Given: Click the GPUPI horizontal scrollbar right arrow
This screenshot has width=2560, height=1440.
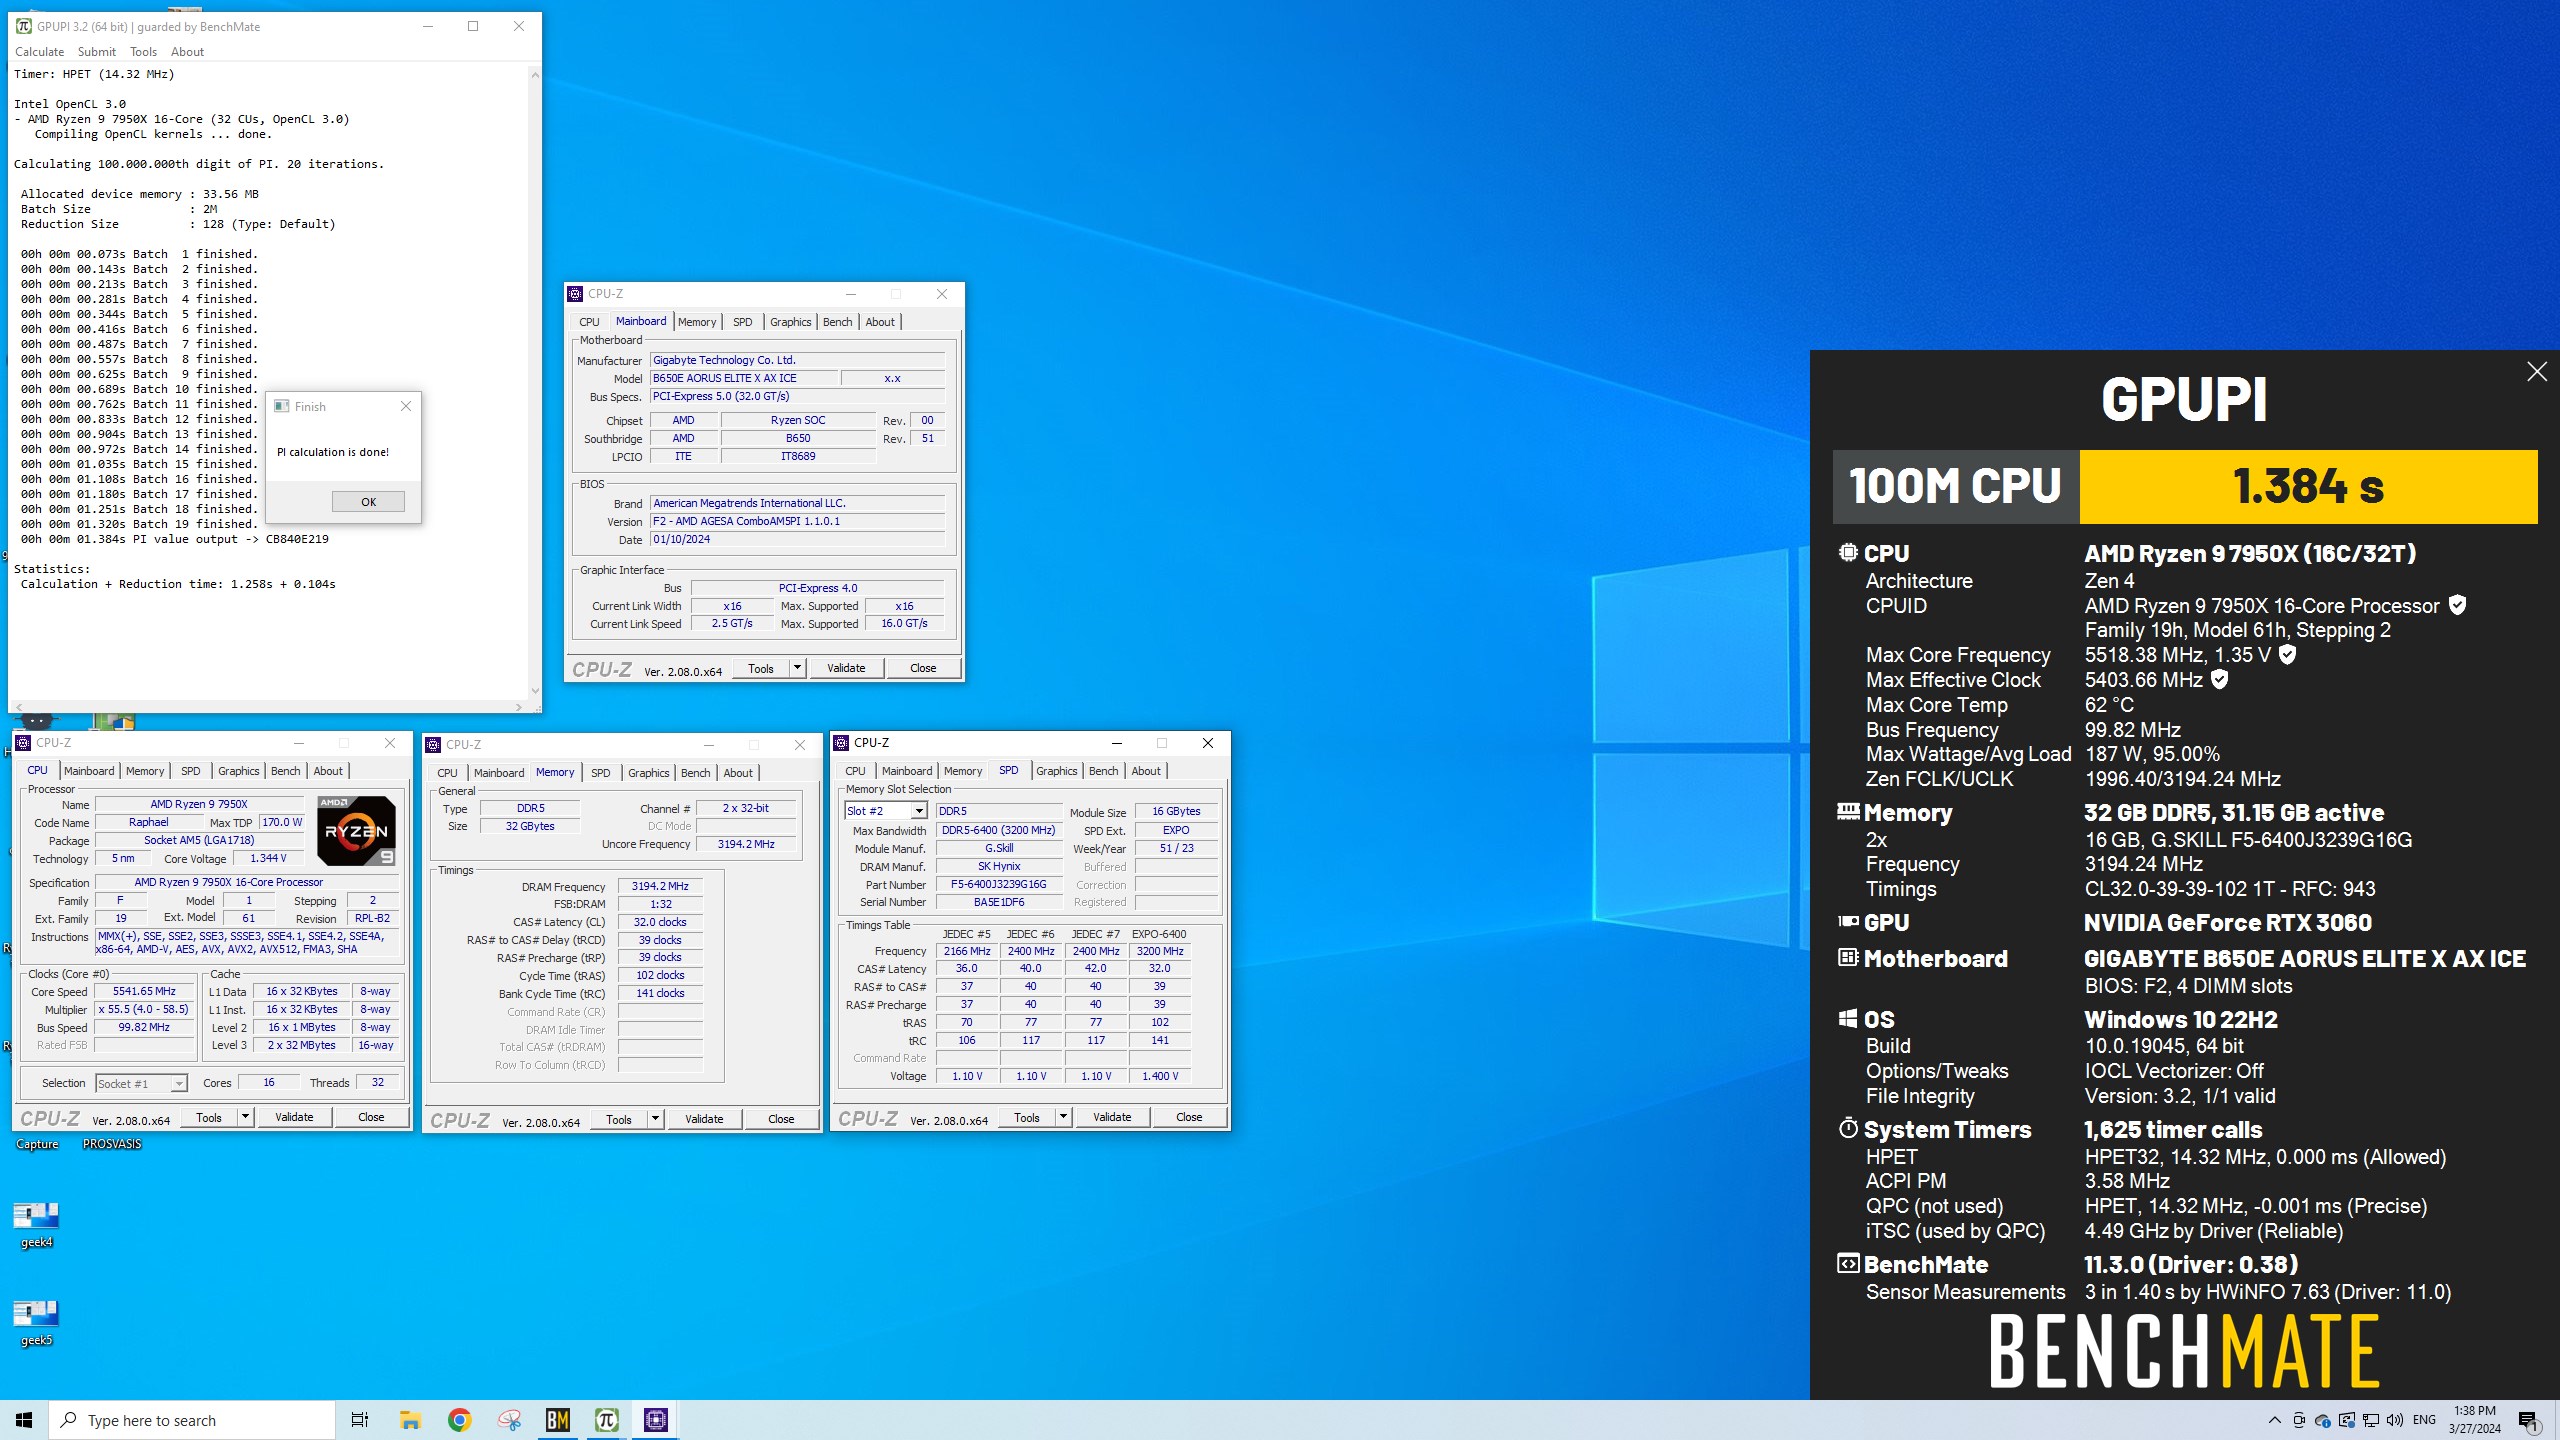Looking at the screenshot, I should click(518, 707).
